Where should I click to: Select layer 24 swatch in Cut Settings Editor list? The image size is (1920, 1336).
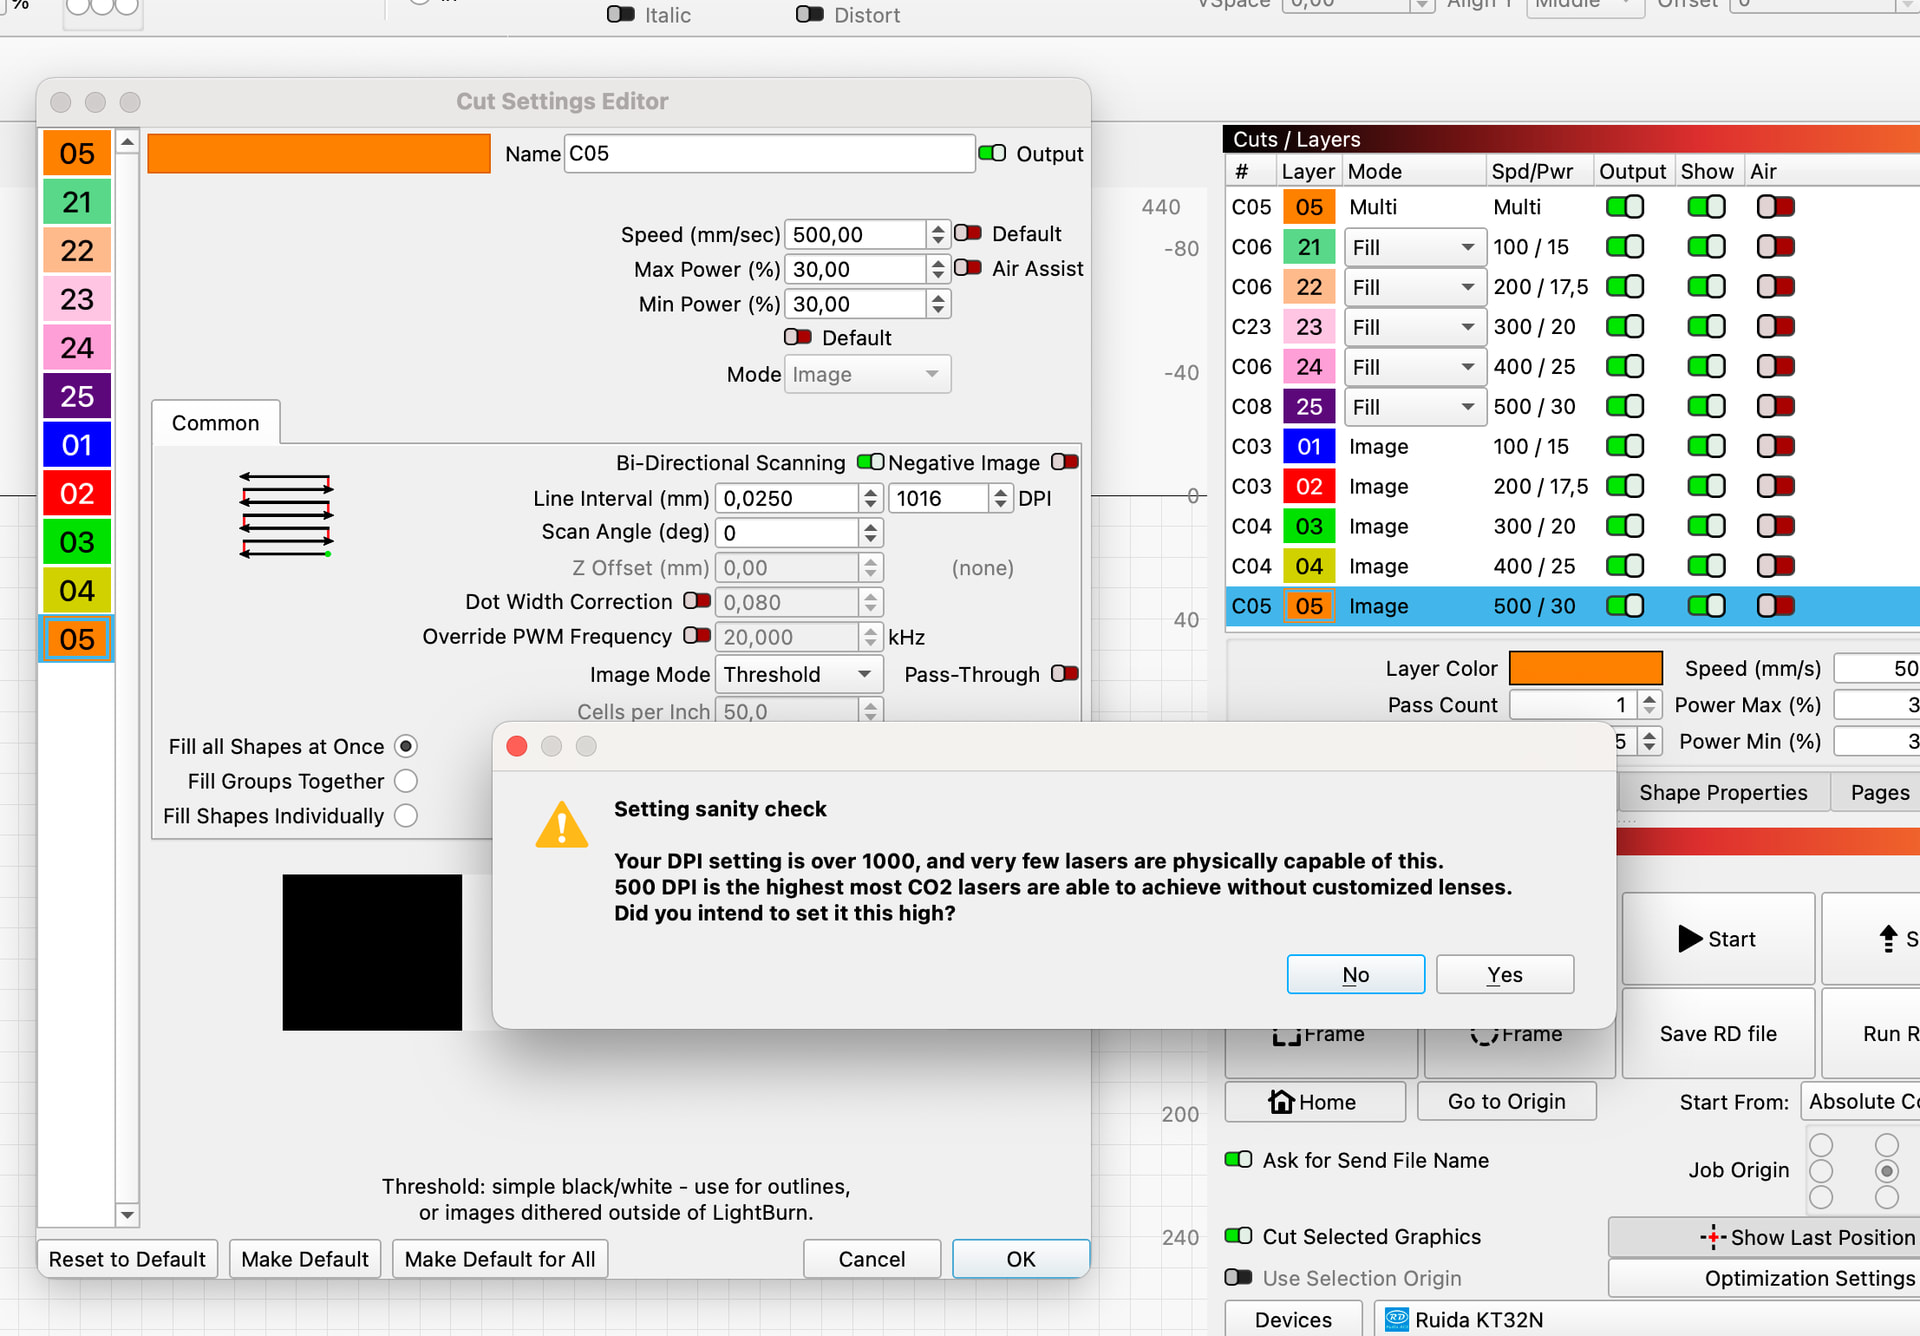click(x=77, y=348)
